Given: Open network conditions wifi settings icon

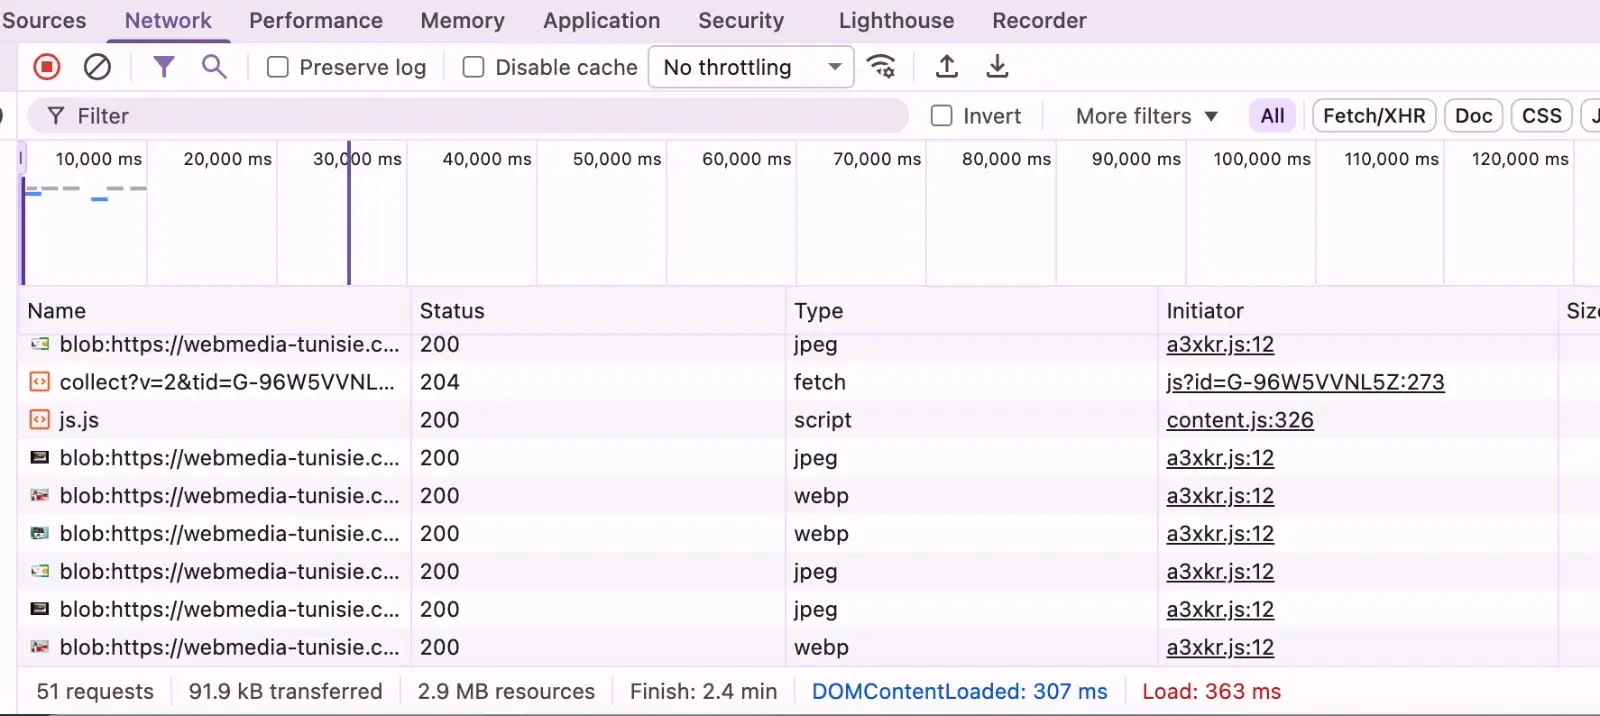Looking at the screenshot, I should pos(881,67).
